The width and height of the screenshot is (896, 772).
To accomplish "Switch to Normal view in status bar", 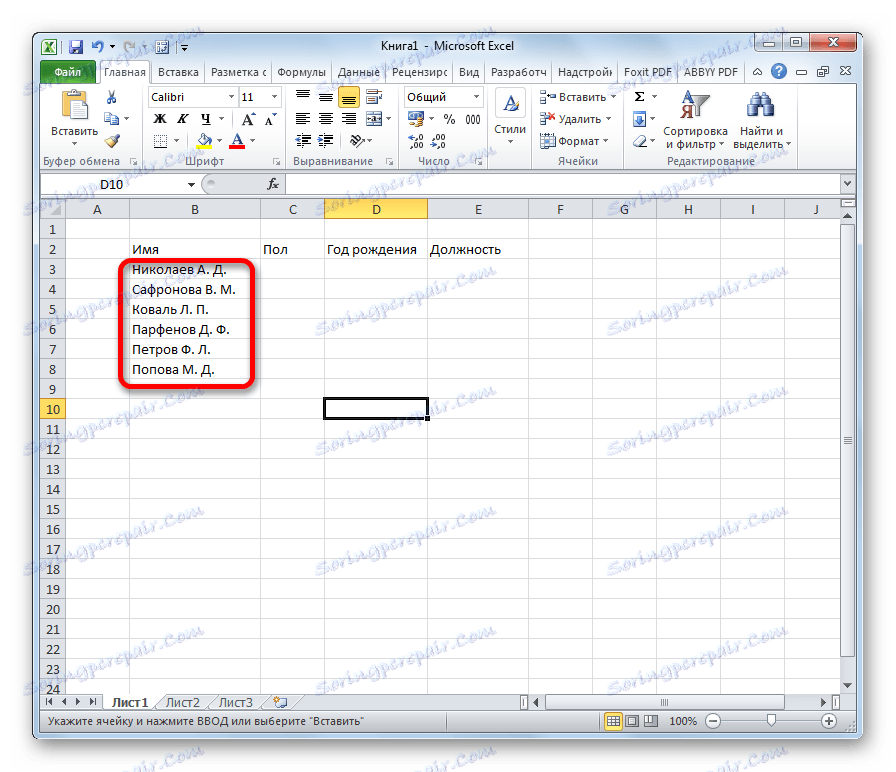I will 613,721.
